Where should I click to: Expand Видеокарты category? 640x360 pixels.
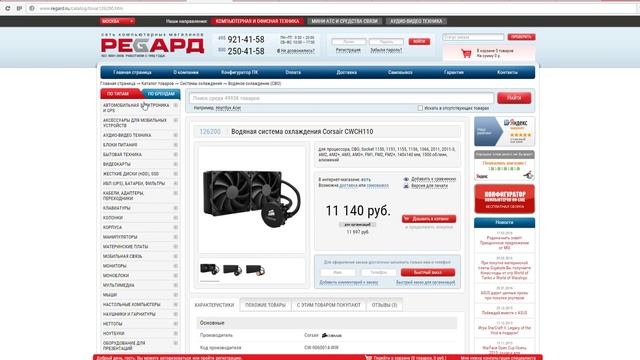click(x=176, y=164)
